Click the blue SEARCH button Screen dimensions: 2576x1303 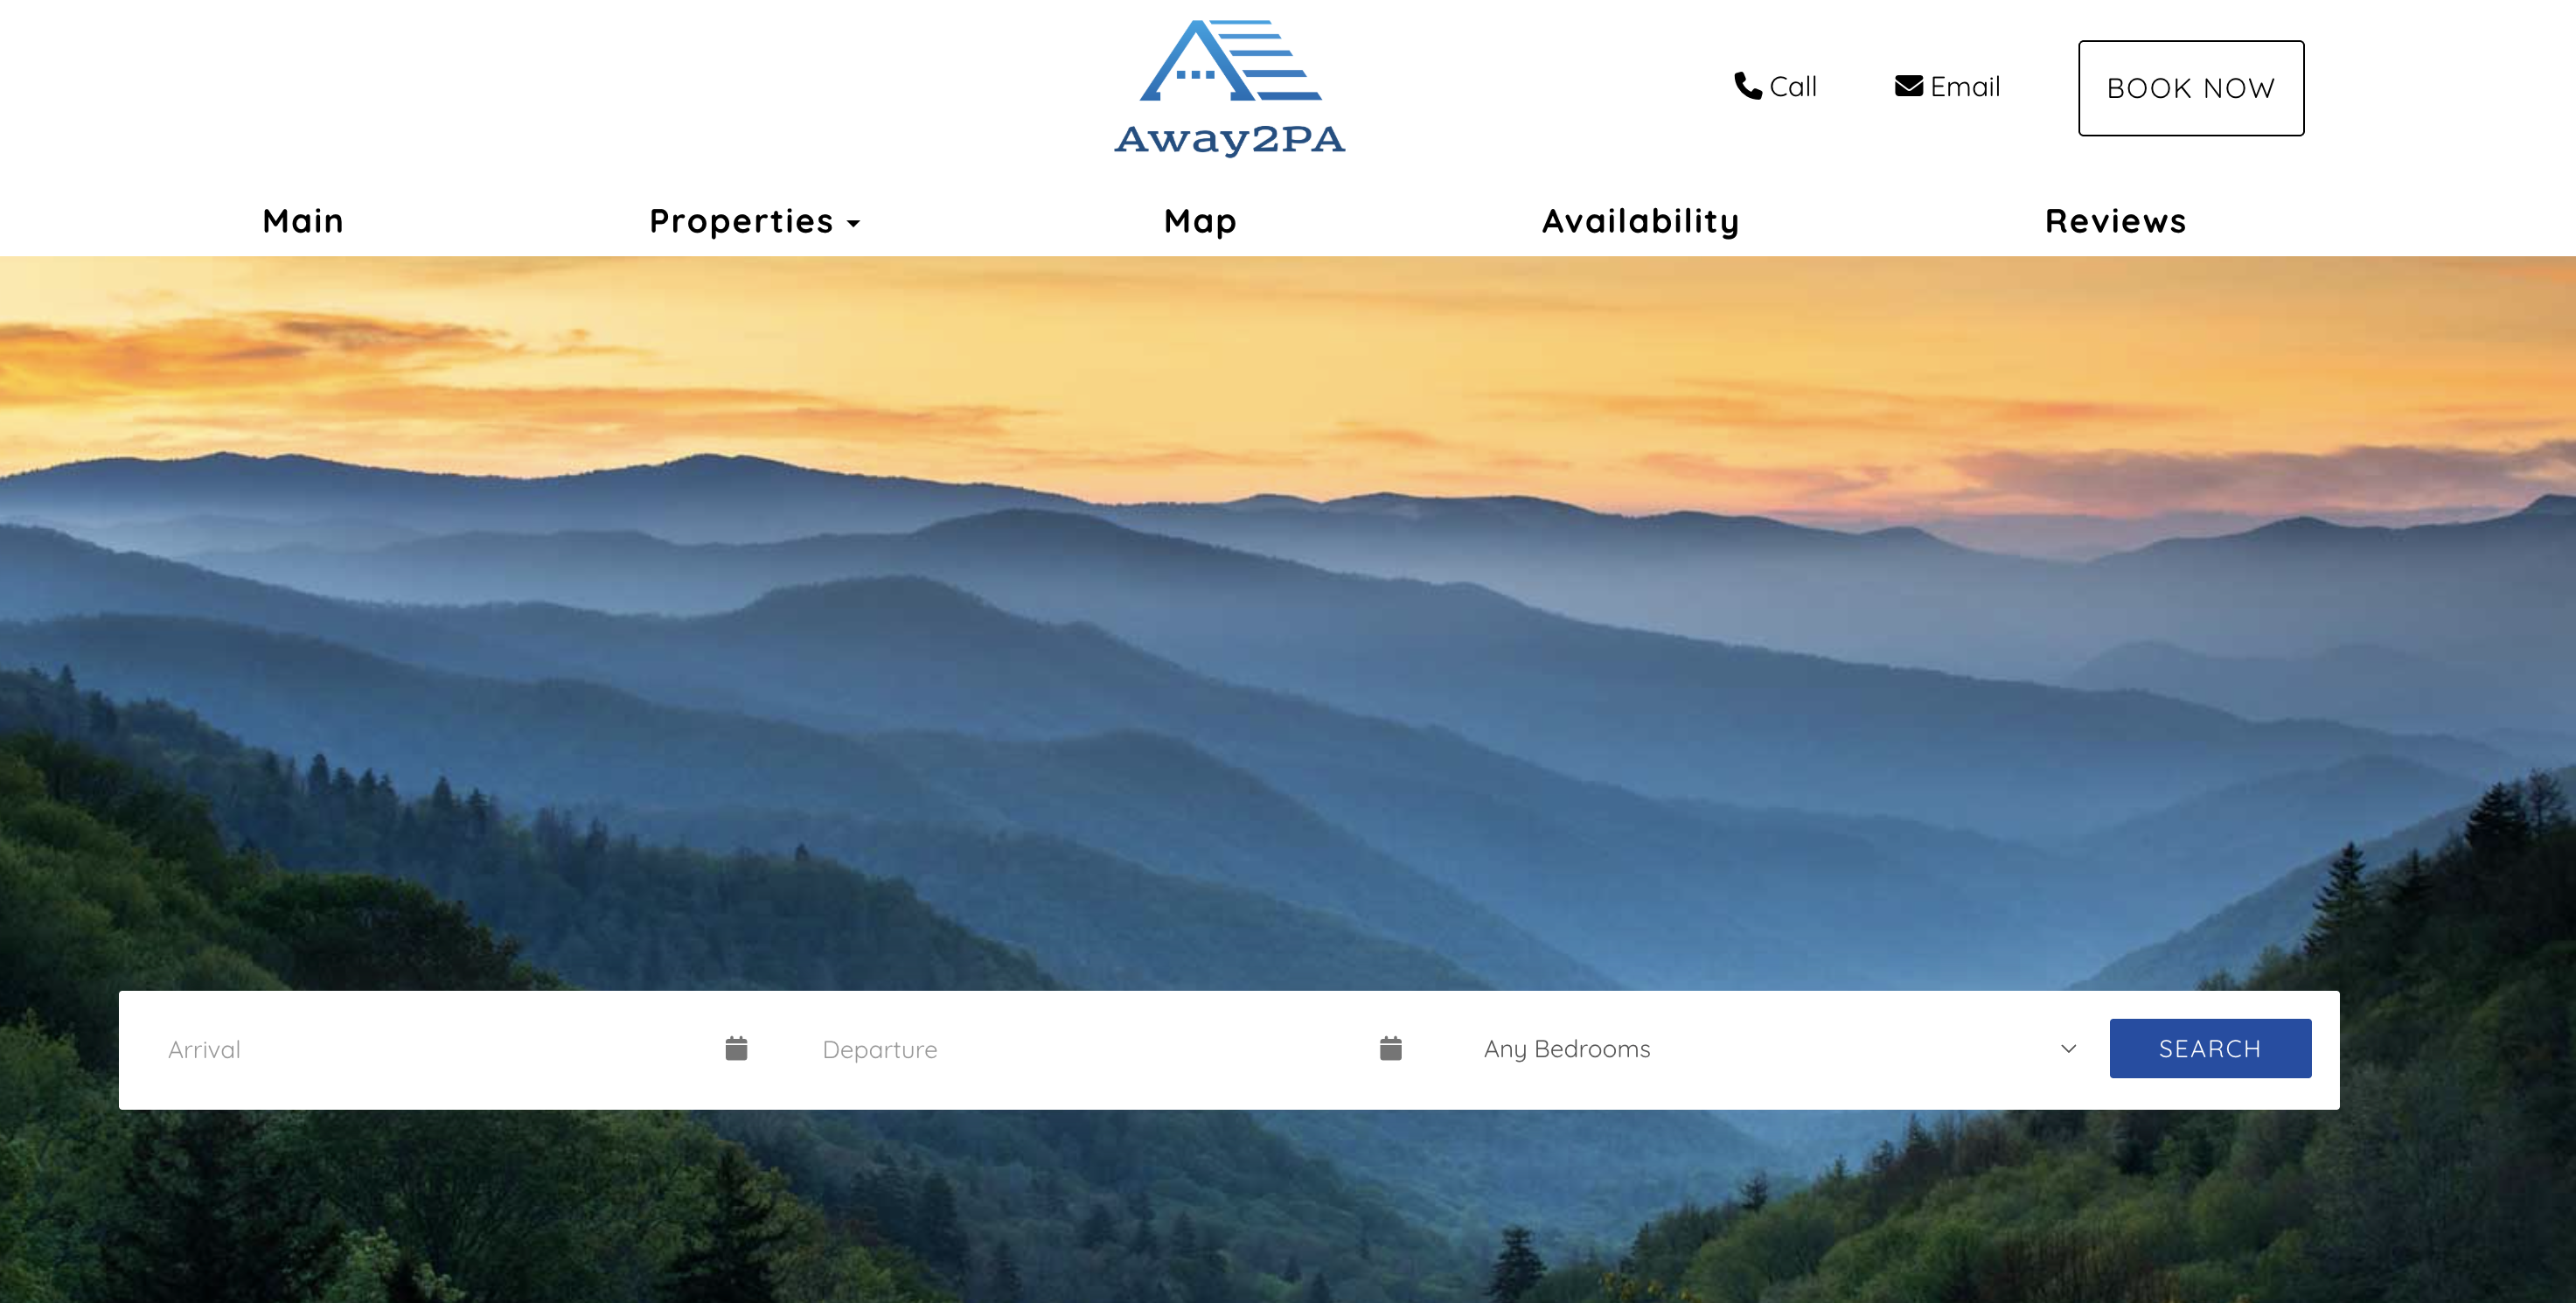(2210, 1049)
